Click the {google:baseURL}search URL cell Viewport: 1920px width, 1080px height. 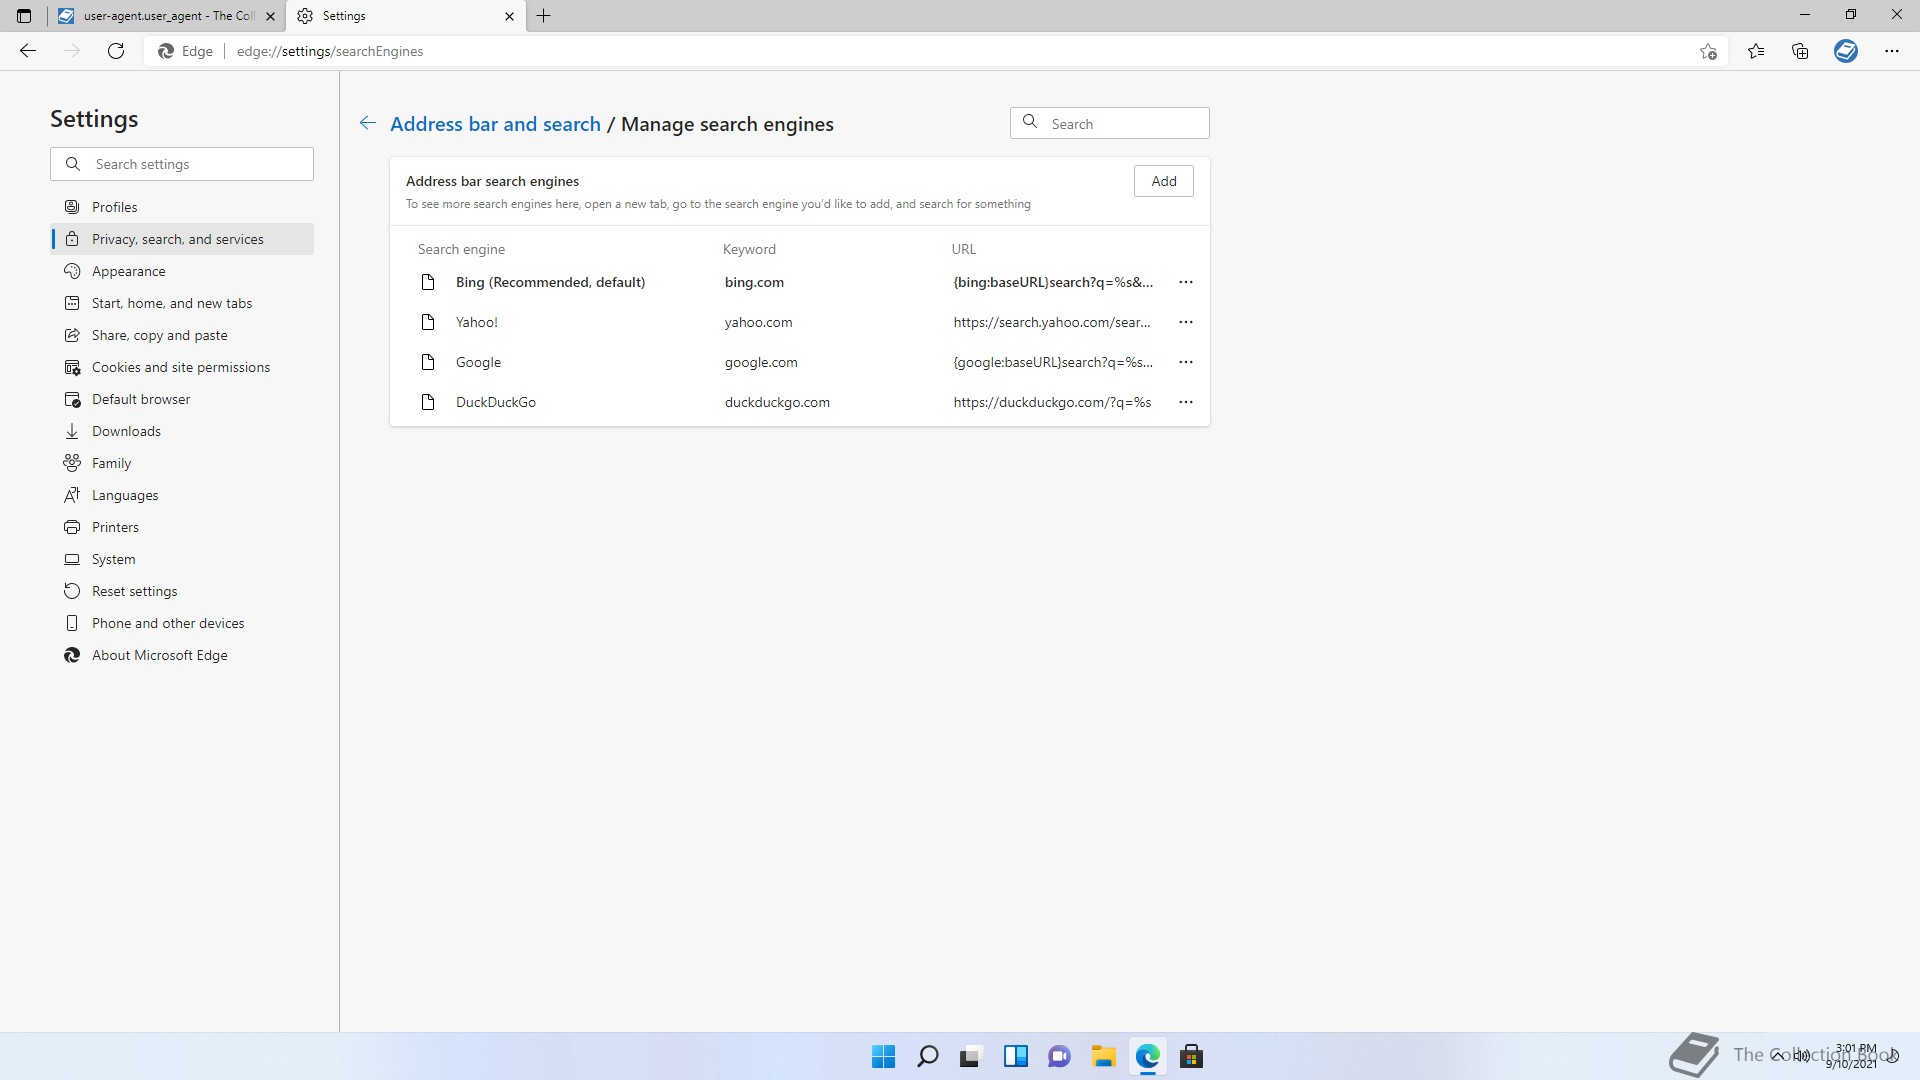coord(1053,362)
